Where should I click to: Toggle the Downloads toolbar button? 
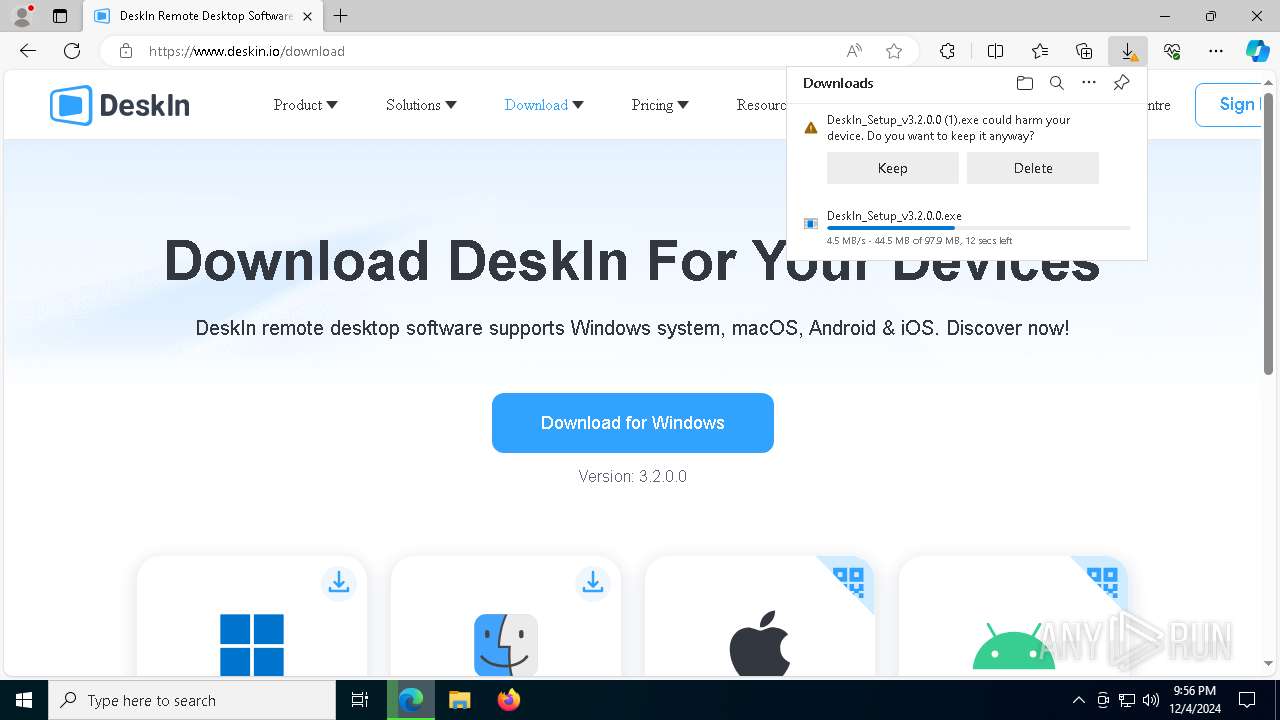click(x=1128, y=51)
